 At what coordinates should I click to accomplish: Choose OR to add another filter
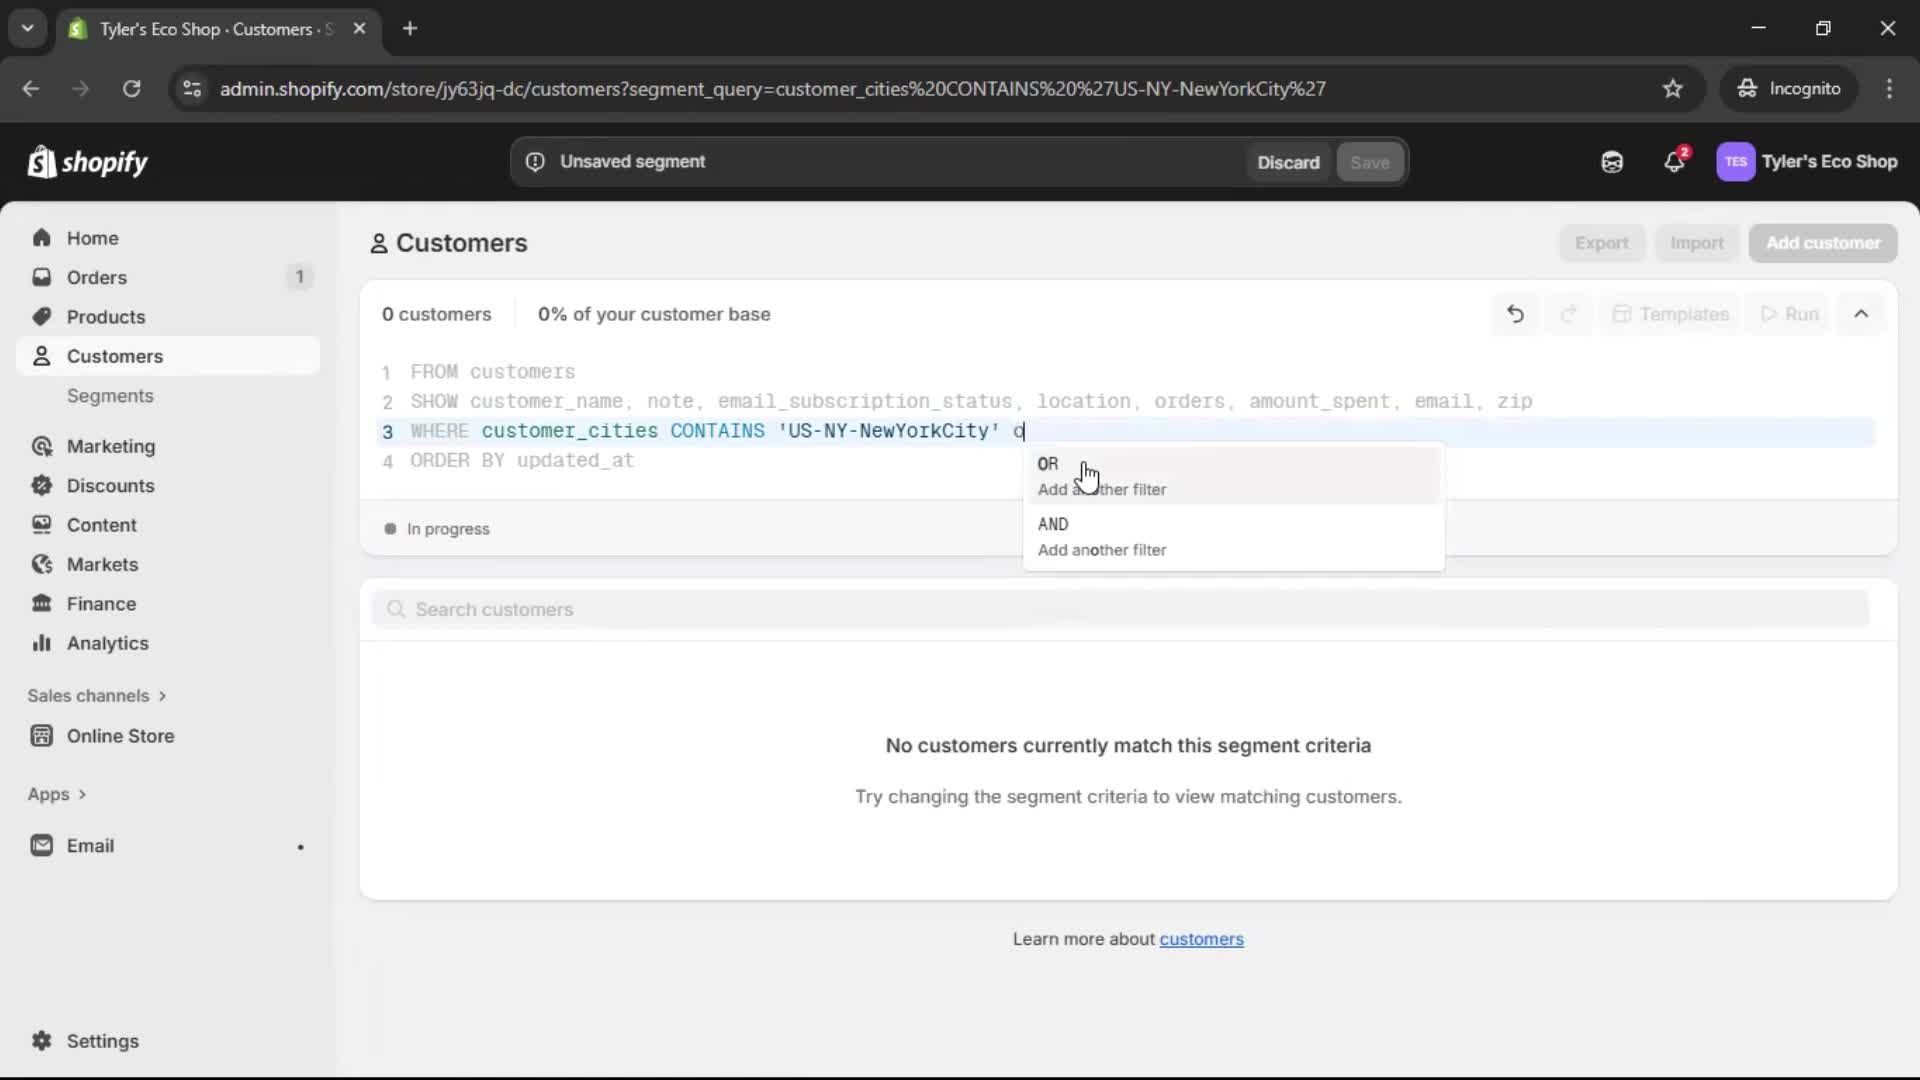[x=1100, y=476]
